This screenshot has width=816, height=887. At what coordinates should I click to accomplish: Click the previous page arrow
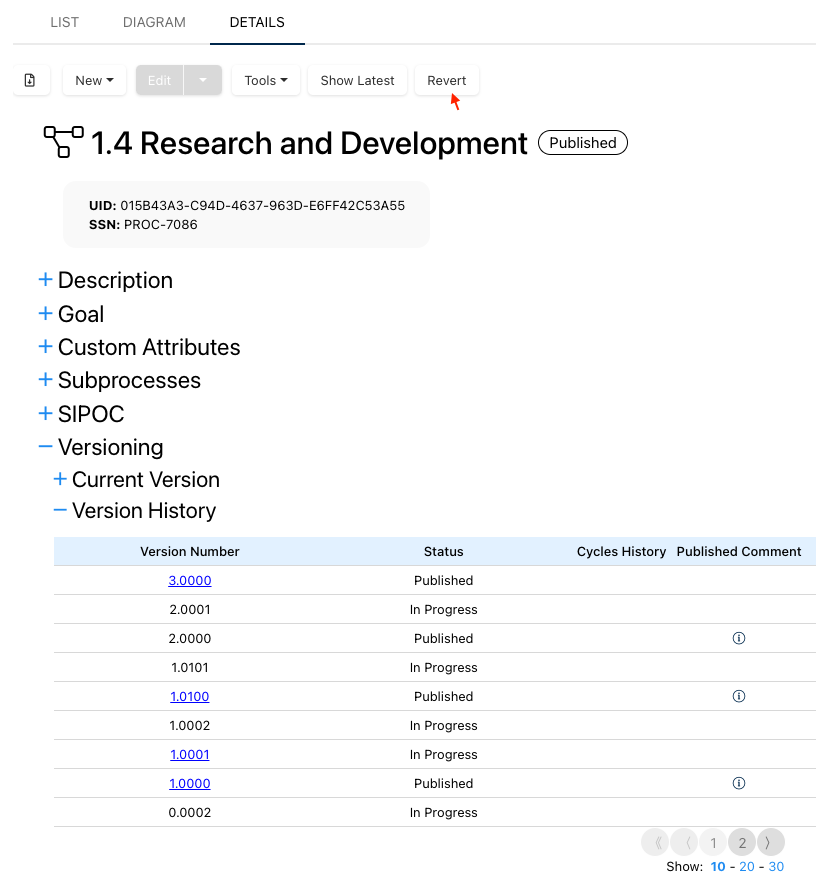[x=685, y=842]
